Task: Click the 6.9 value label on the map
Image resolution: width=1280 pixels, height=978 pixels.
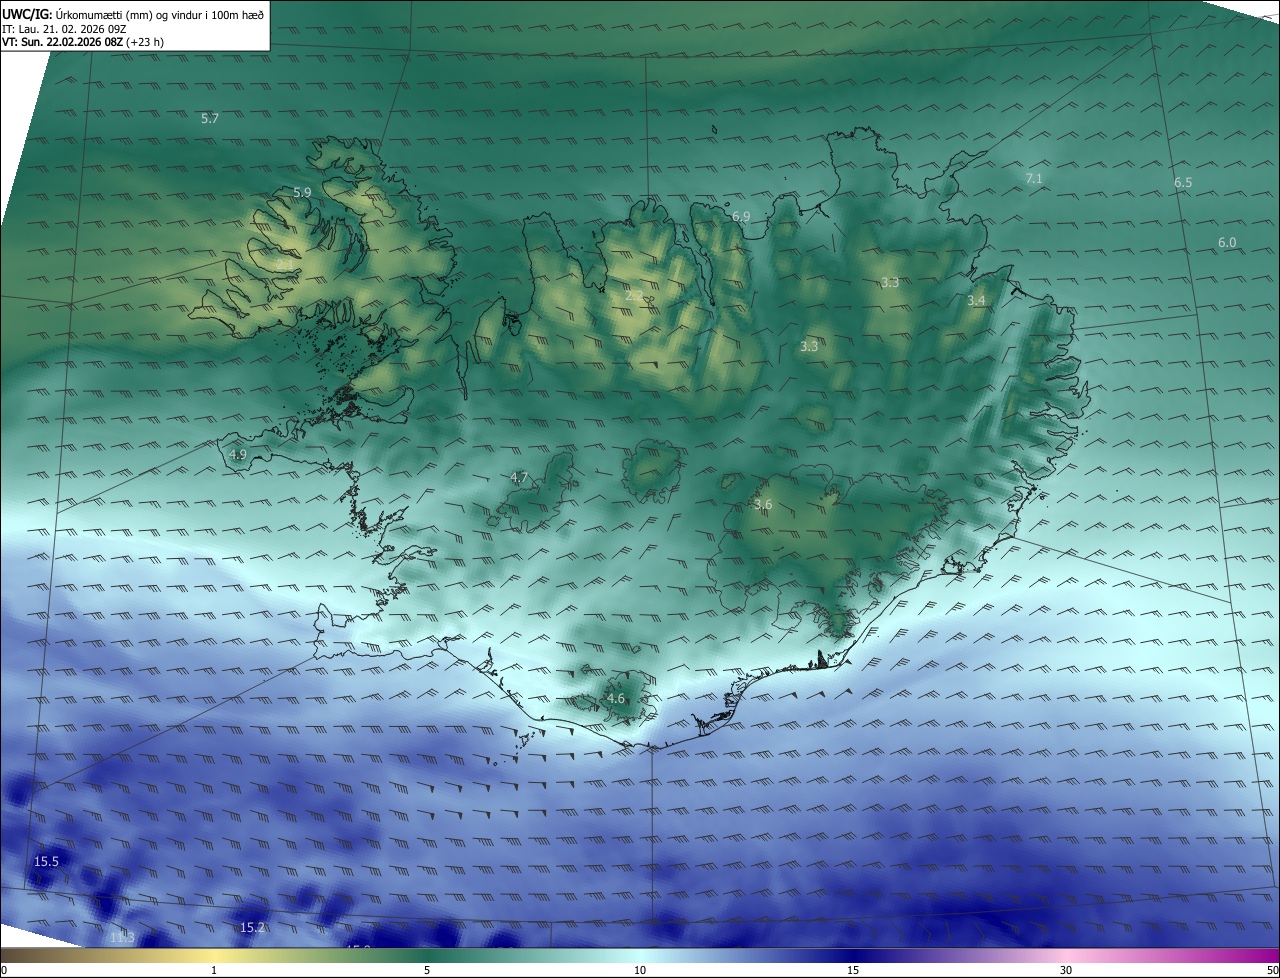Action: click(741, 216)
